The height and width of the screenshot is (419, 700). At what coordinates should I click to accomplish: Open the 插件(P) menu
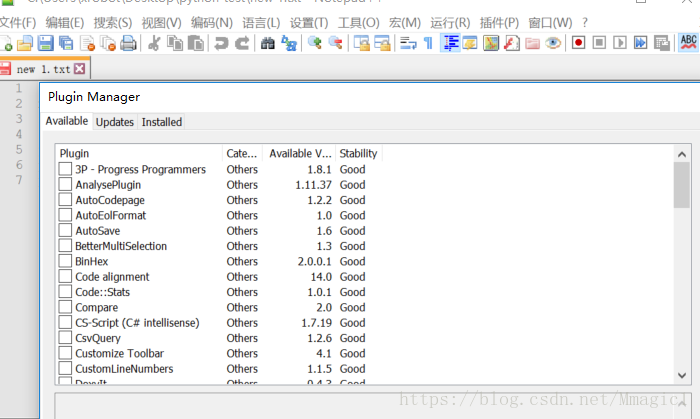pos(499,23)
